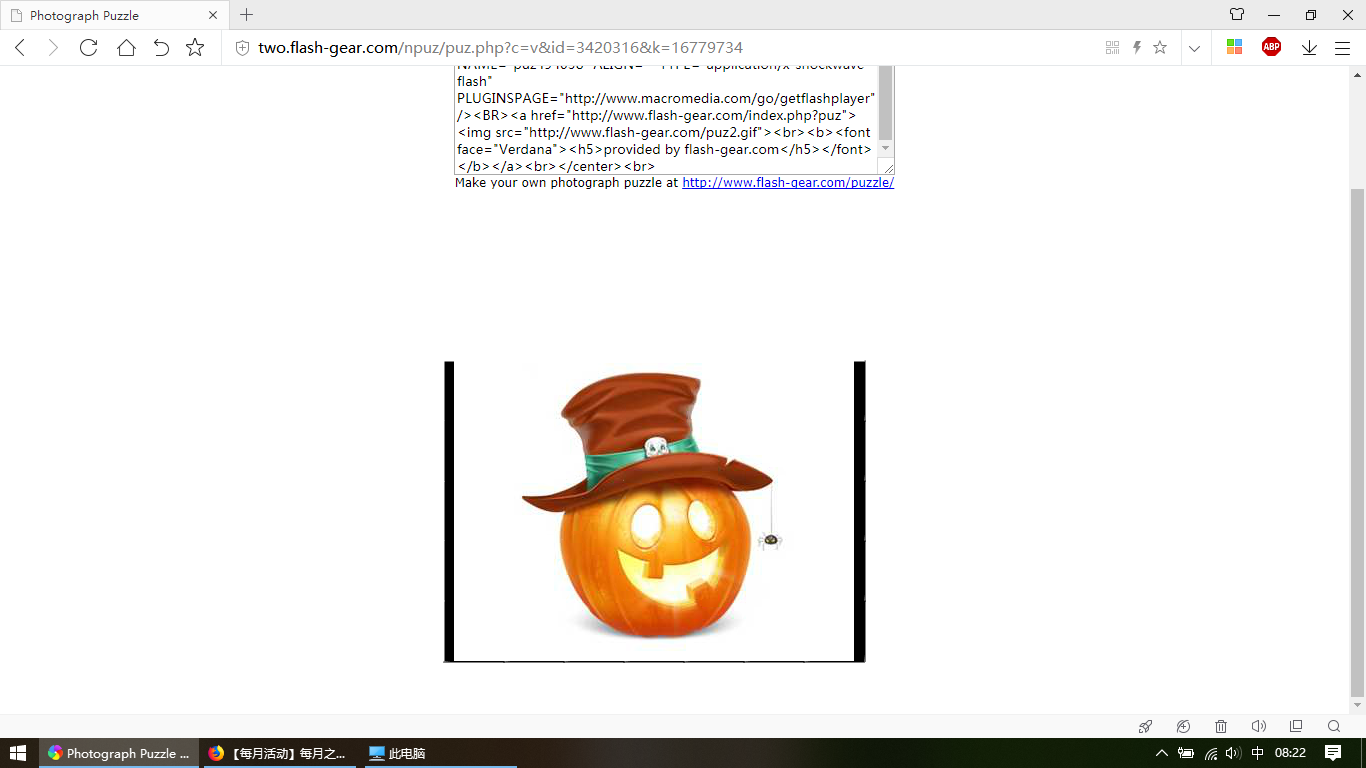Select the Photograph Puzzle taskbar button

coord(118,753)
